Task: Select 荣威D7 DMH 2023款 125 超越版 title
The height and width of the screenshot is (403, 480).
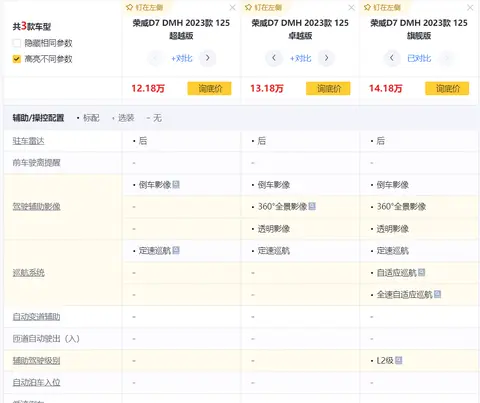Action: point(181,29)
